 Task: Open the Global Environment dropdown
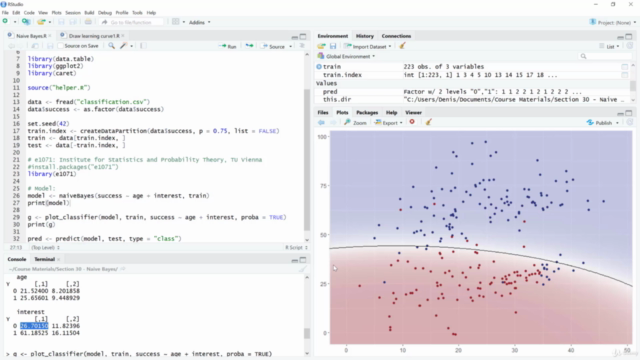click(347, 56)
